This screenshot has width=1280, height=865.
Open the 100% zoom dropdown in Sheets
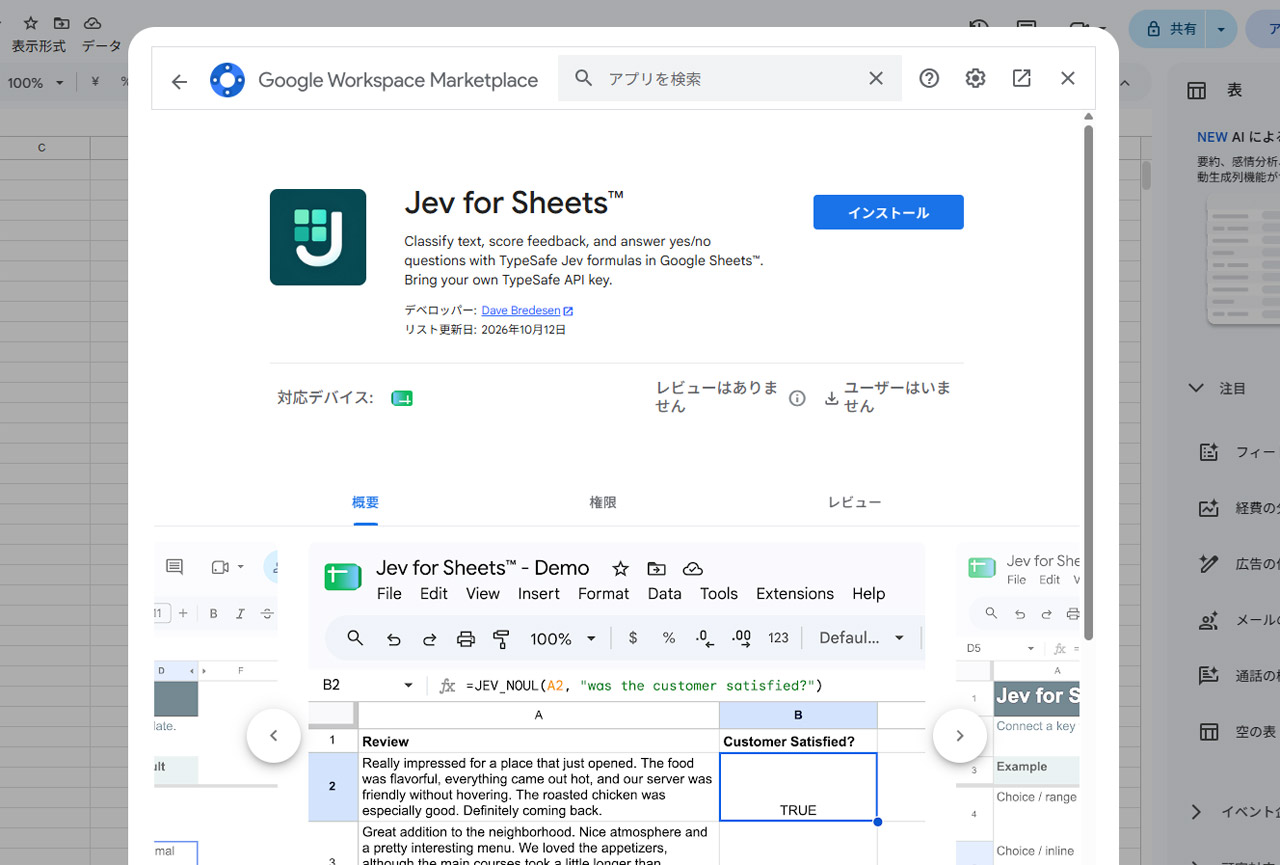tap(36, 83)
